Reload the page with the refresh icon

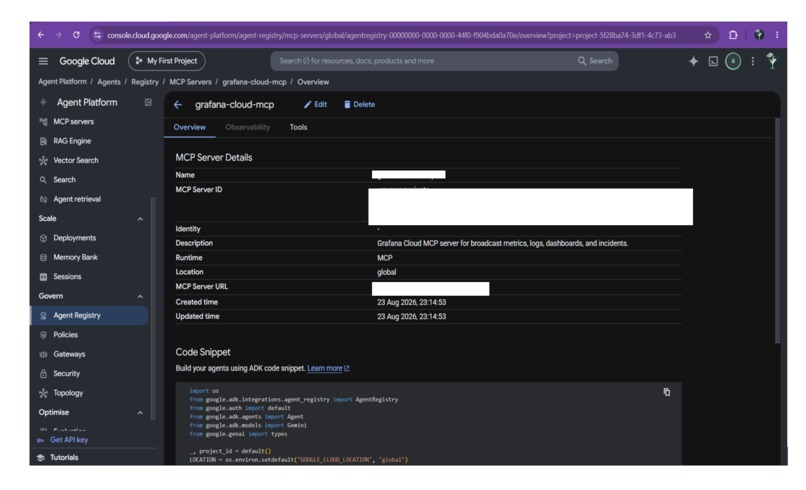(76, 35)
